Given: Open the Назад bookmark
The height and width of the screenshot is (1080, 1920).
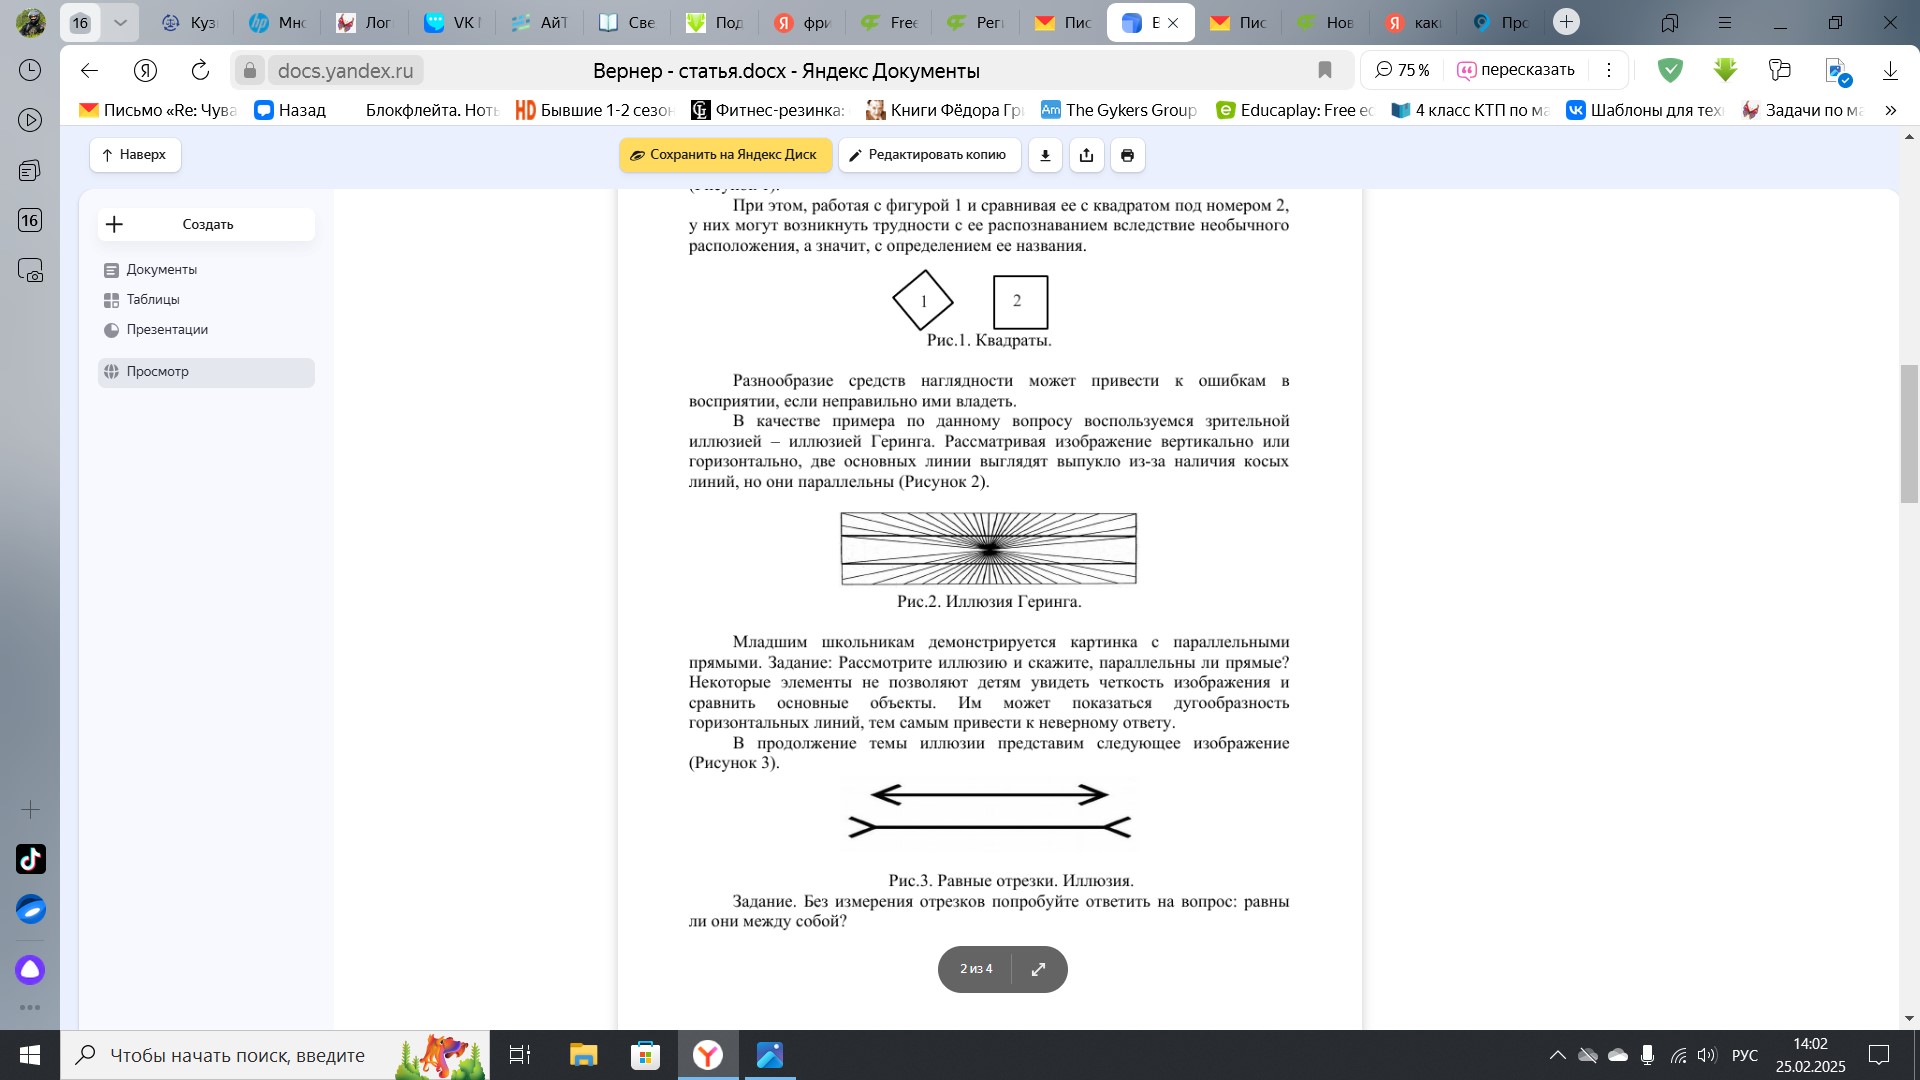Looking at the screenshot, I should [x=290, y=110].
